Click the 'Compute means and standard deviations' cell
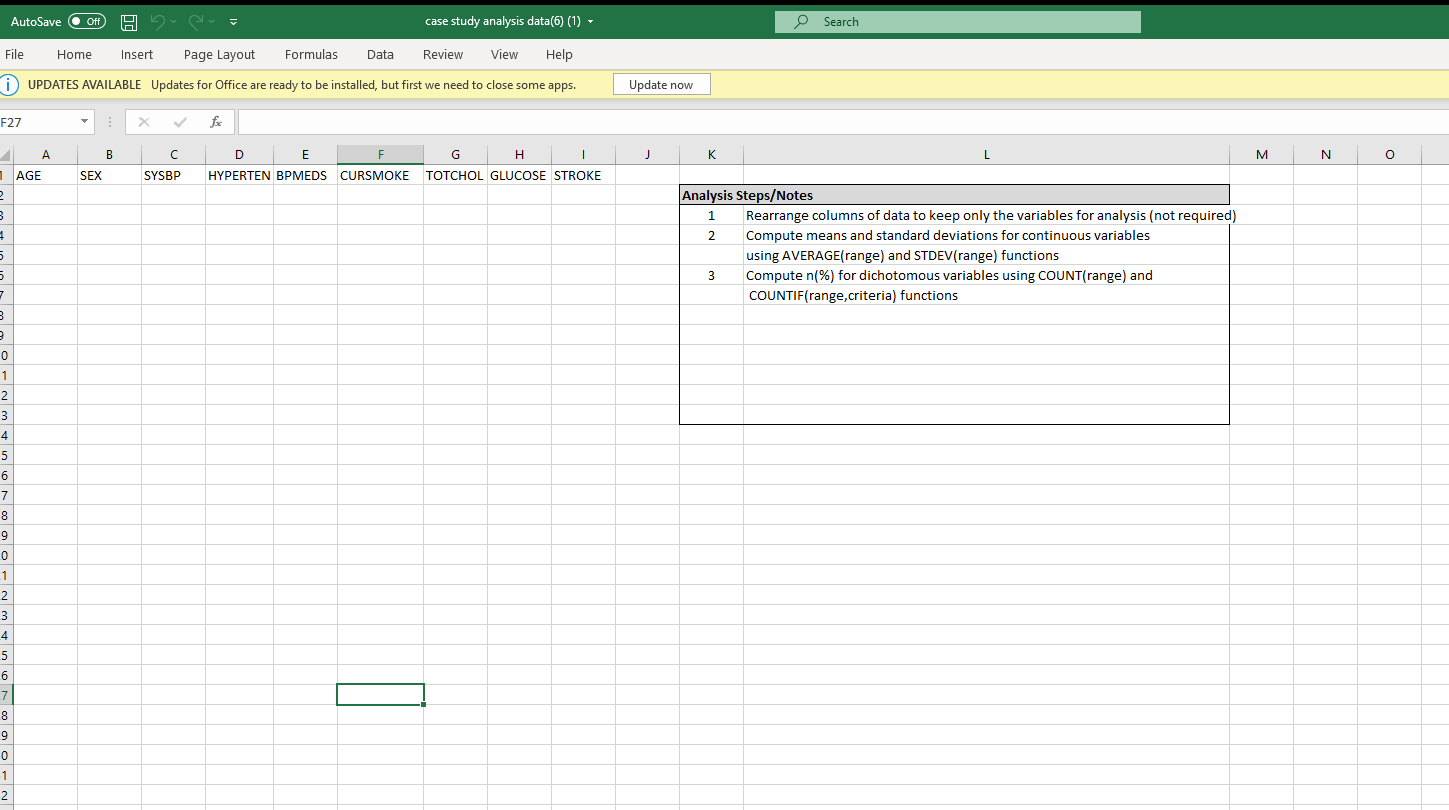 (x=986, y=235)
